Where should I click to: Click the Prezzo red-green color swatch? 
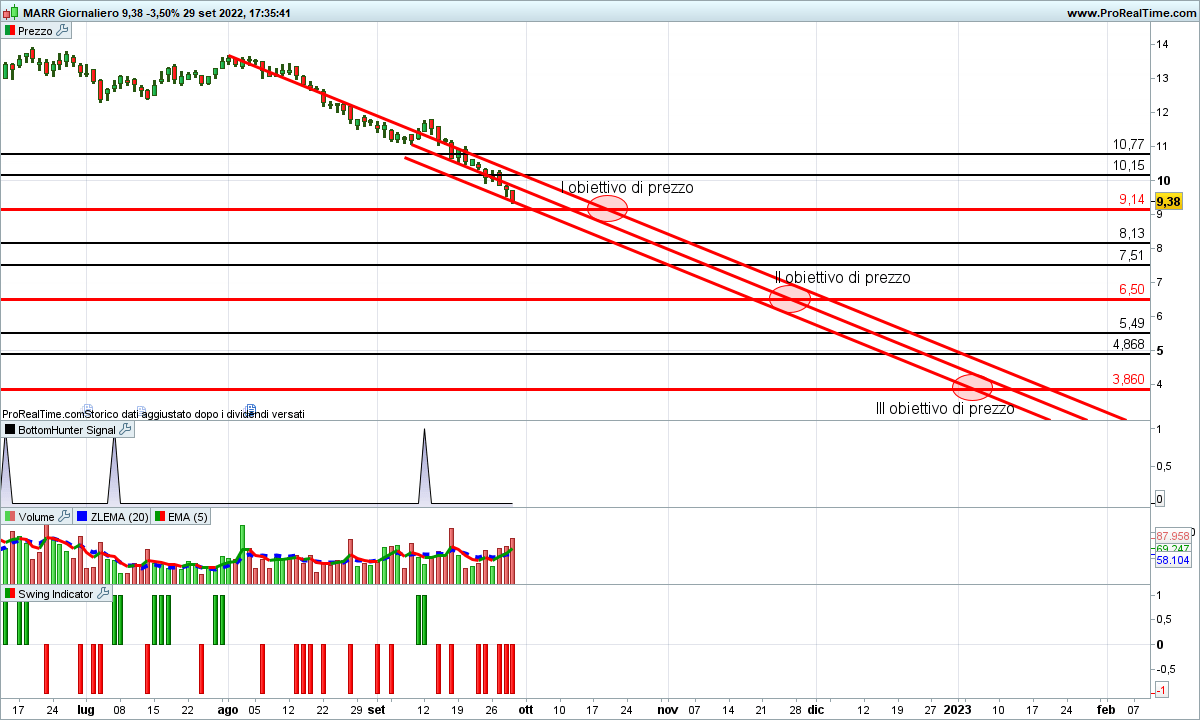click(x=10, y=31)
